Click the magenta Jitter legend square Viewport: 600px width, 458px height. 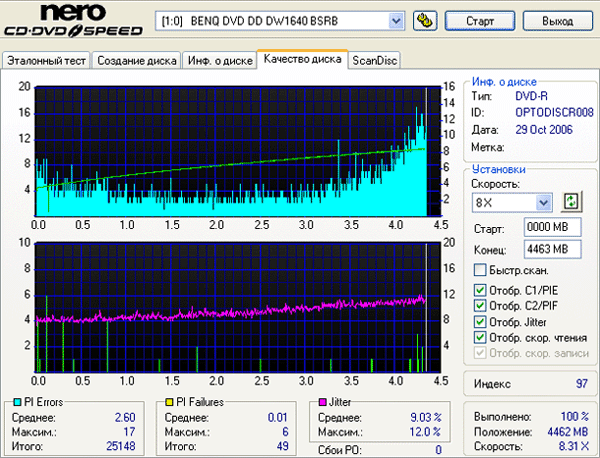(322, 401)
